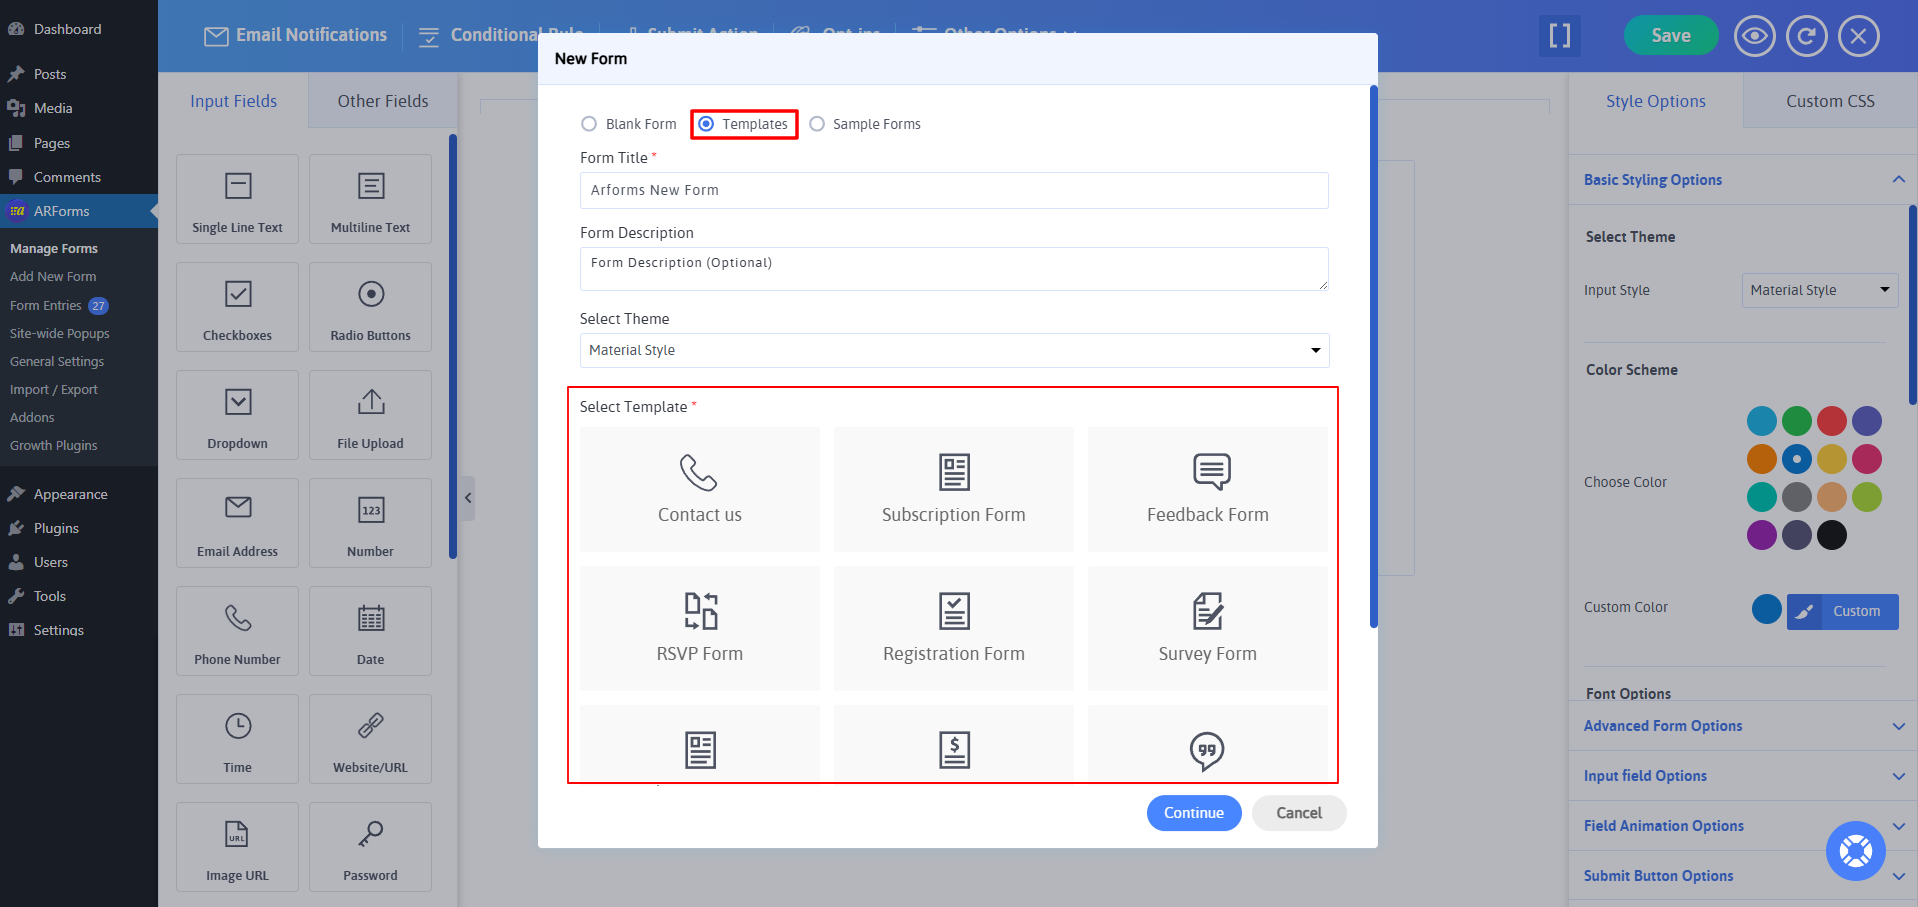The height and width of the screenshot is (907, 1918).
Task: Click the form preview eye icon
Action: click(1754, 36)
